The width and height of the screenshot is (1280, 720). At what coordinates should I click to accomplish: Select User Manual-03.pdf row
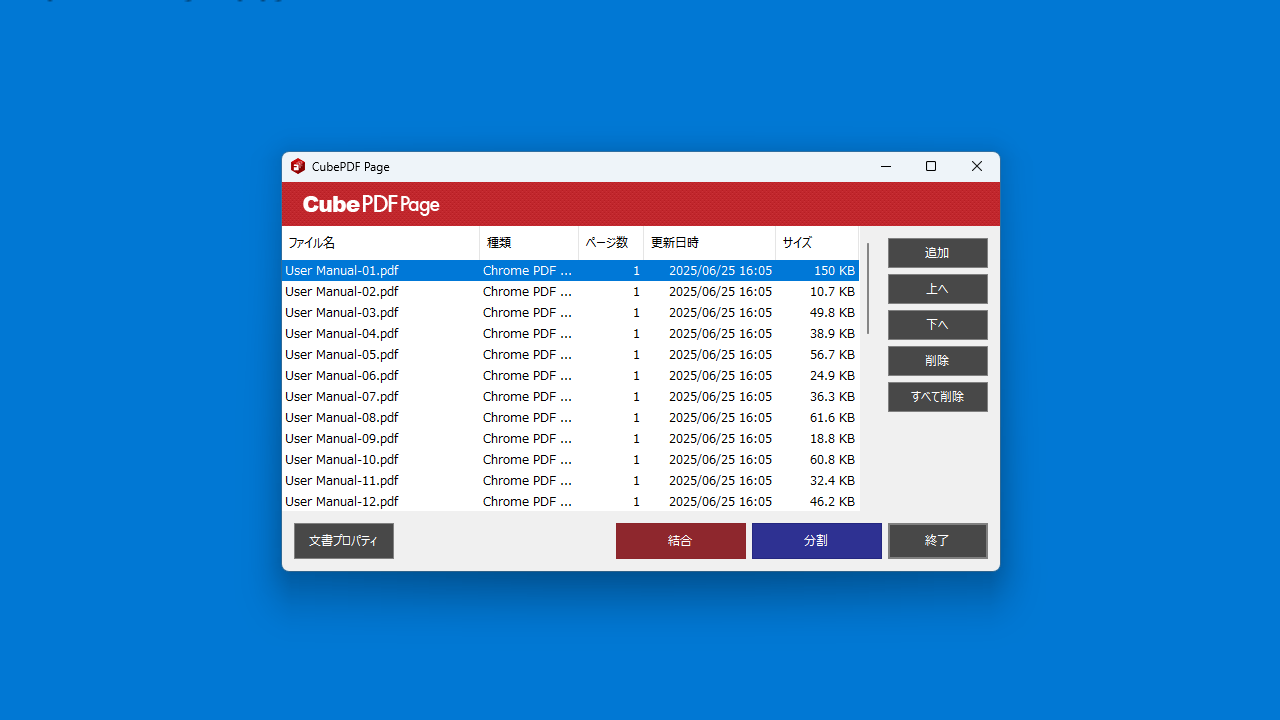(570, 313)
